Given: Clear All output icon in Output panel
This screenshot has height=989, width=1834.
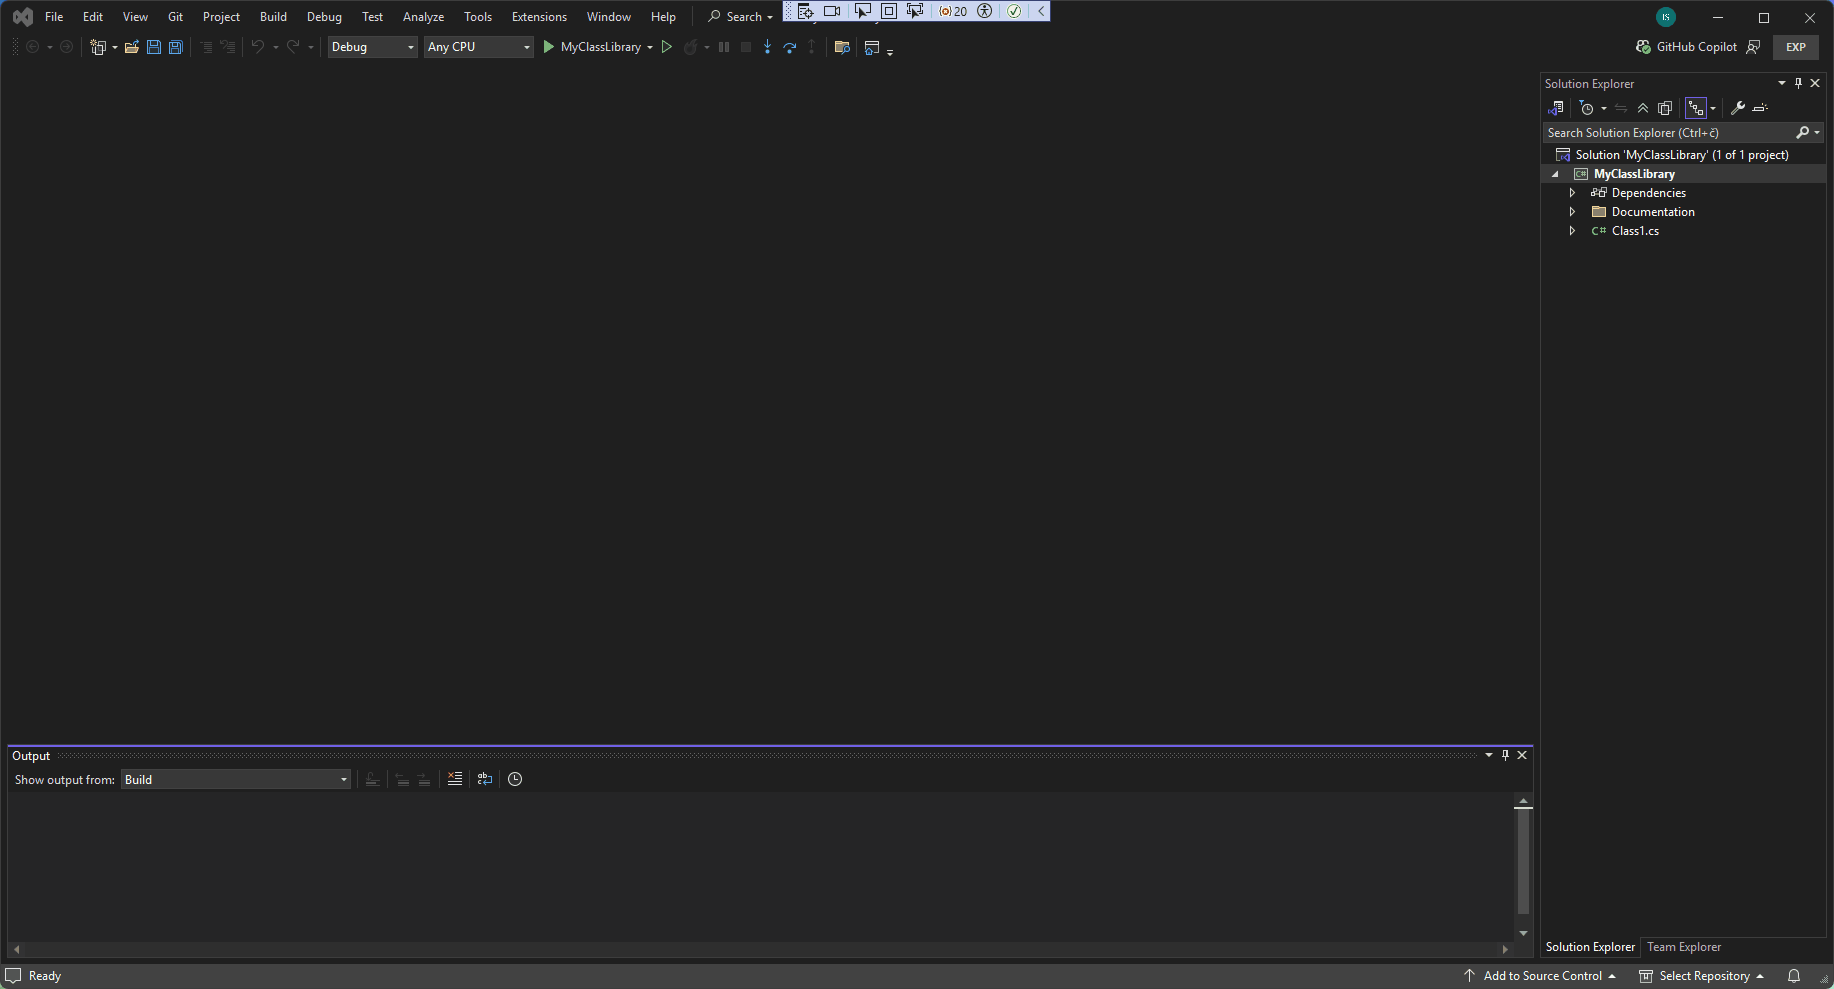Looking at the screenshot, I should tap(455, 779).
